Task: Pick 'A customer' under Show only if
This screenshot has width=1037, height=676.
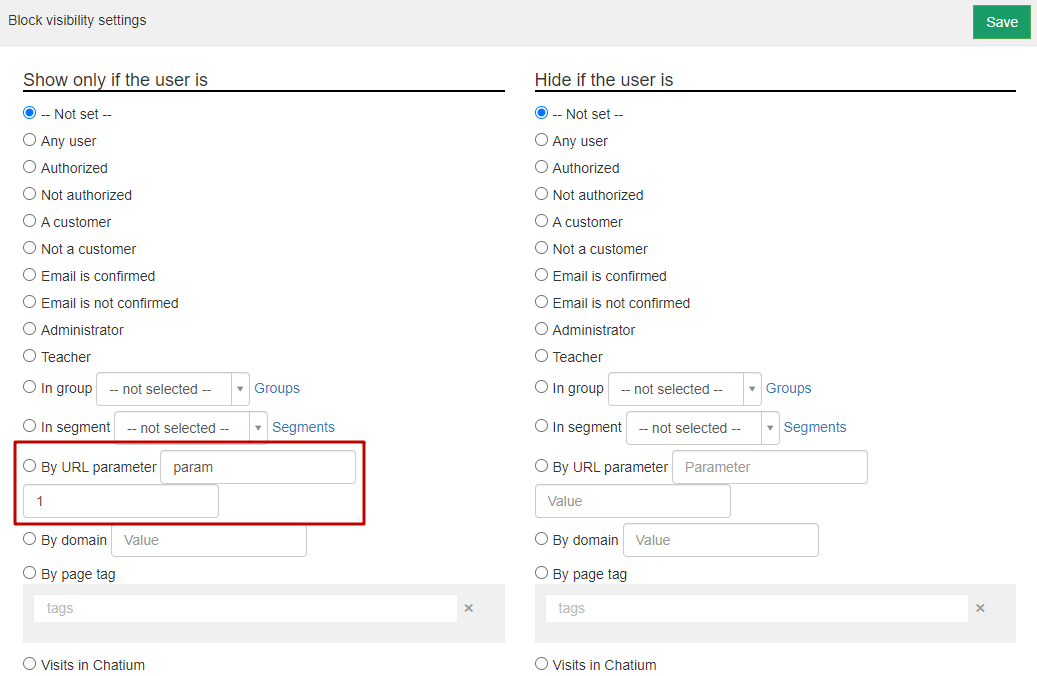Action: tap(30, 222)
